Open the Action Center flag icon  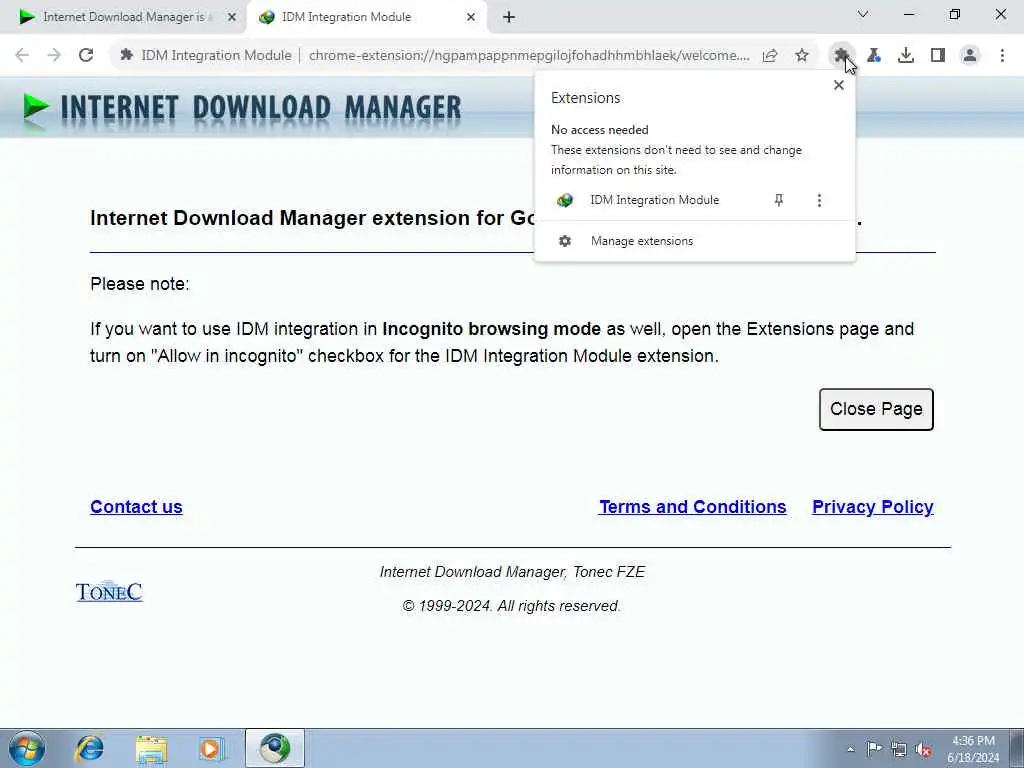874,749
